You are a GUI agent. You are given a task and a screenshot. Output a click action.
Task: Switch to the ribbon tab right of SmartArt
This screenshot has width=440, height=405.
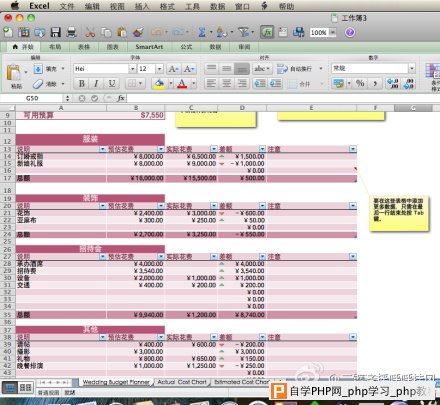tap(186, 47)
